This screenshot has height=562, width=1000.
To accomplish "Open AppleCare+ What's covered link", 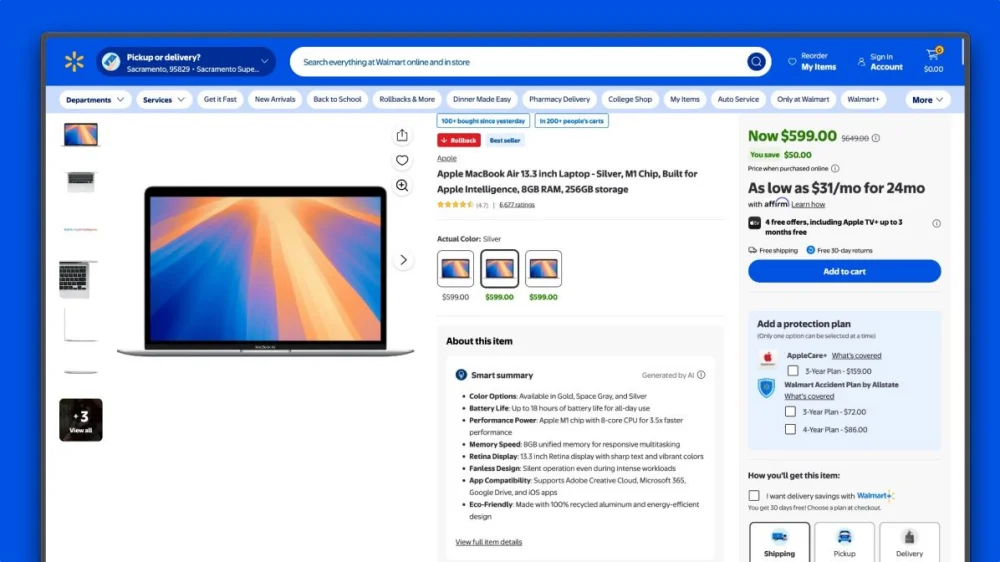I will coord(856,355).
